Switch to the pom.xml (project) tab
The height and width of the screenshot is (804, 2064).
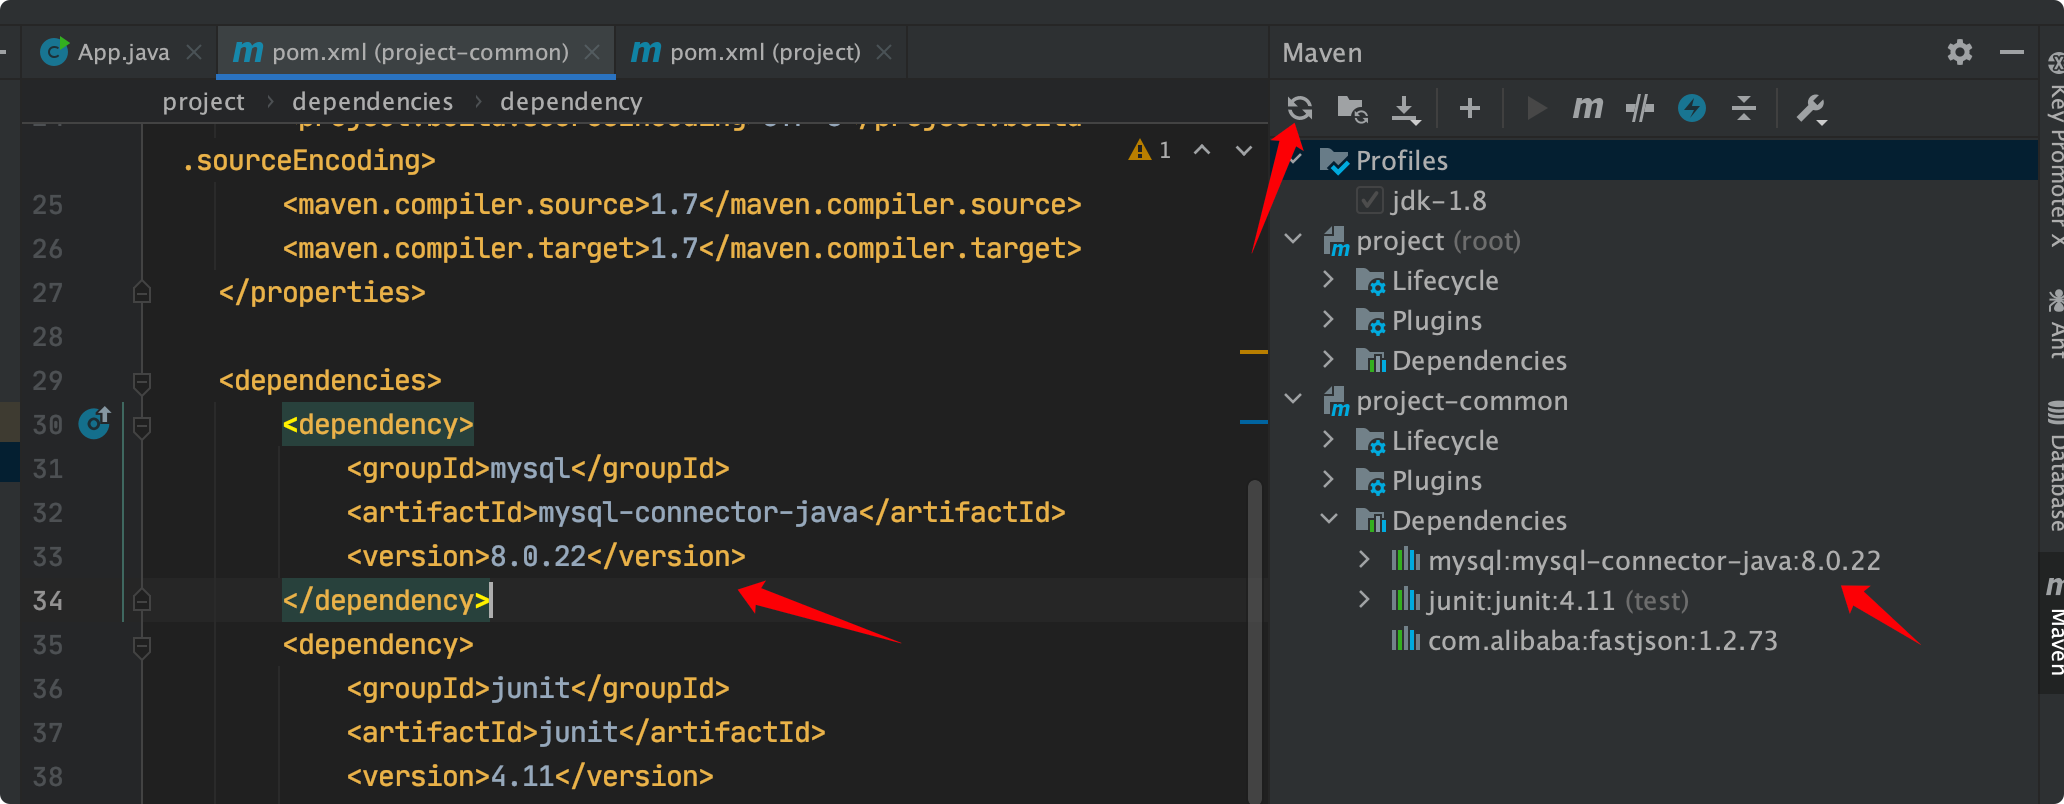coord(764,52)
